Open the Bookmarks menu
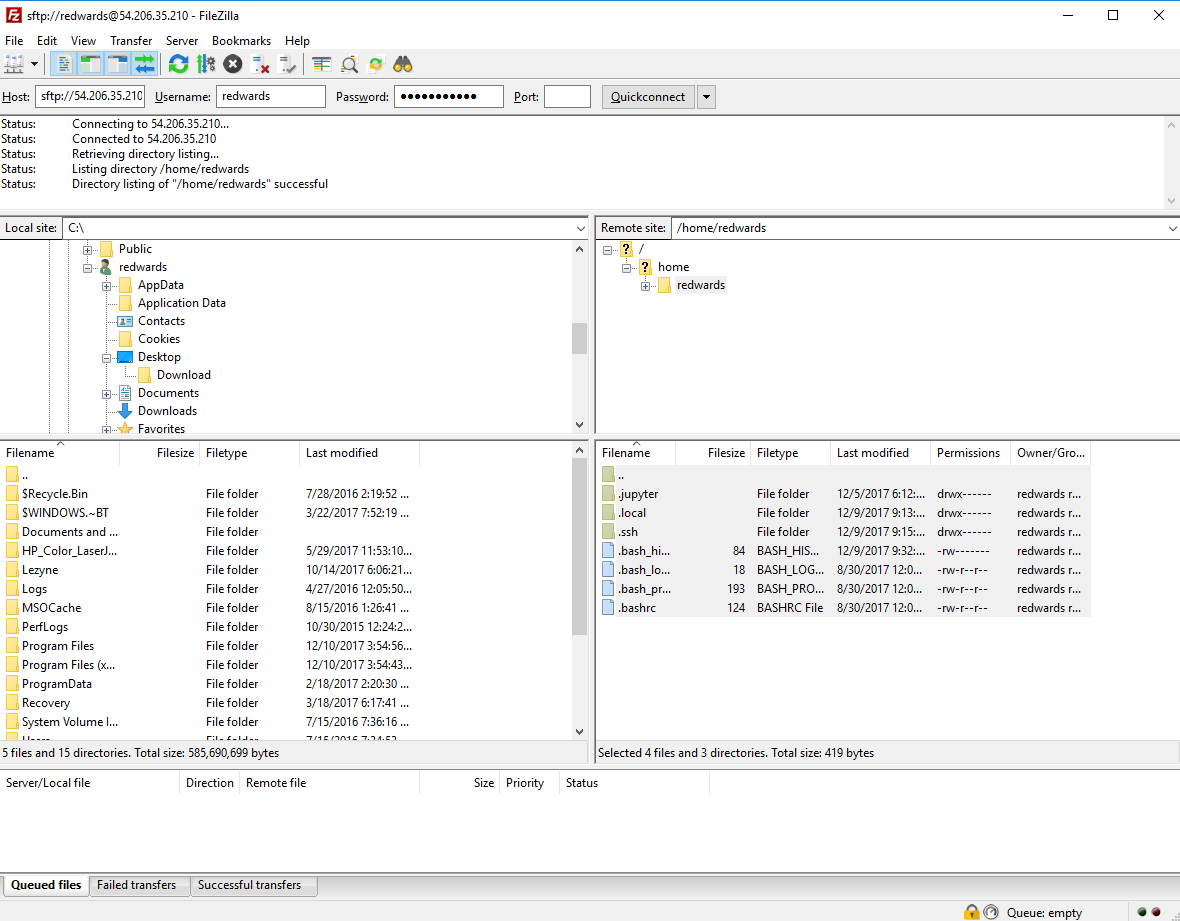1180x921 pixels. click(x=241, y=41)
